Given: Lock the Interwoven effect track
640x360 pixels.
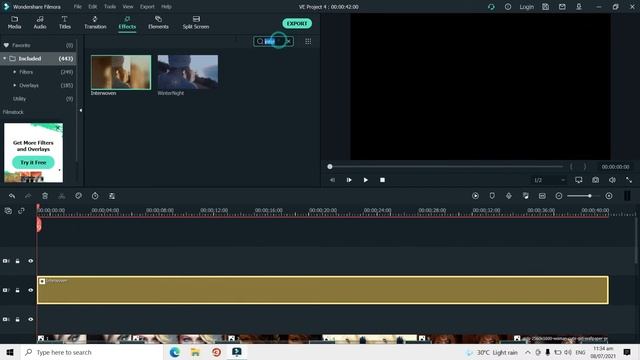Looking at the screenshot, I should point(18,290).
